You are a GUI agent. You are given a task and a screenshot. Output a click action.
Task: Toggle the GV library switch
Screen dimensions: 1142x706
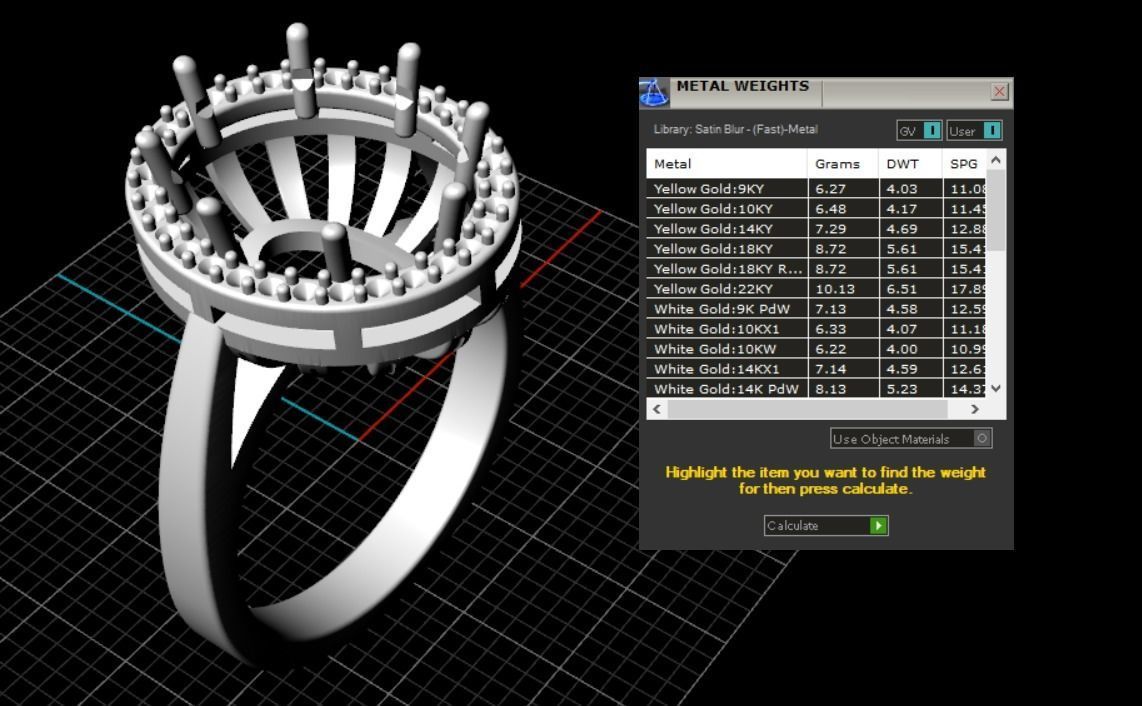pyautogui.click(x=919, y=130)
